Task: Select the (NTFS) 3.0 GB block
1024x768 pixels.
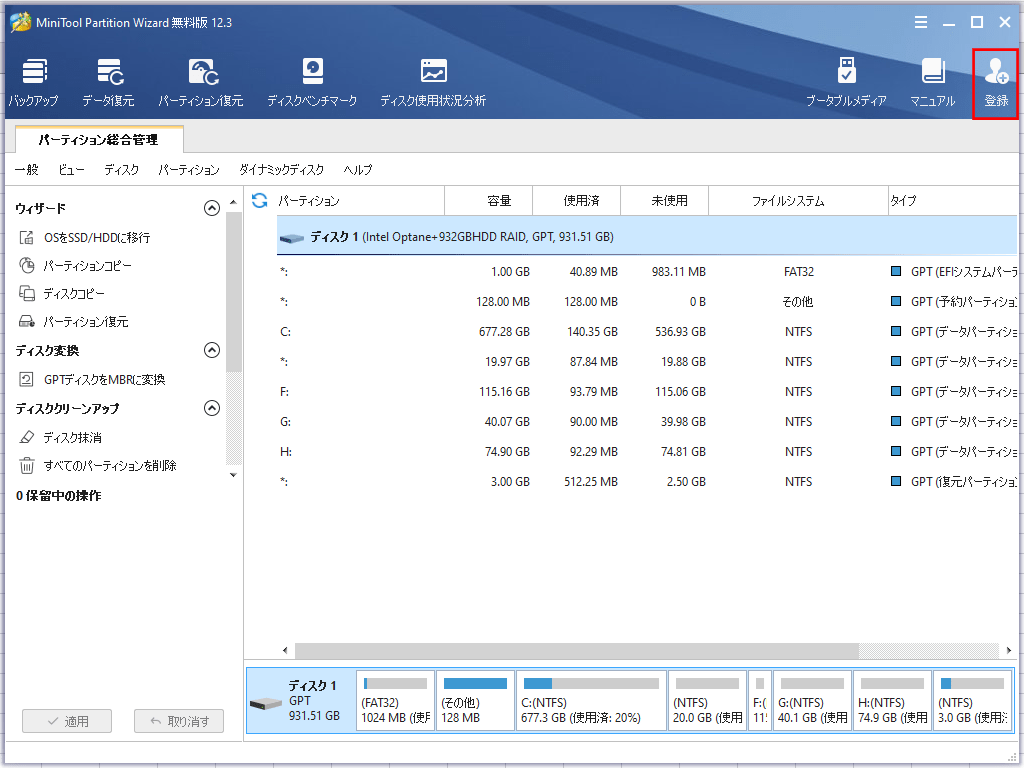Action: pos(972,701)
